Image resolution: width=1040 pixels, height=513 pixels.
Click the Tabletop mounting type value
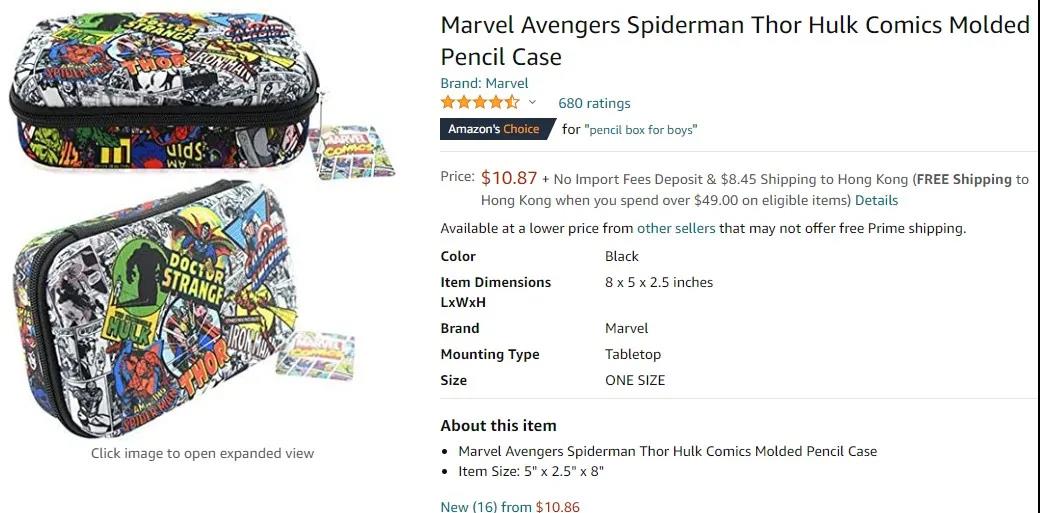[x=633, y=354]
